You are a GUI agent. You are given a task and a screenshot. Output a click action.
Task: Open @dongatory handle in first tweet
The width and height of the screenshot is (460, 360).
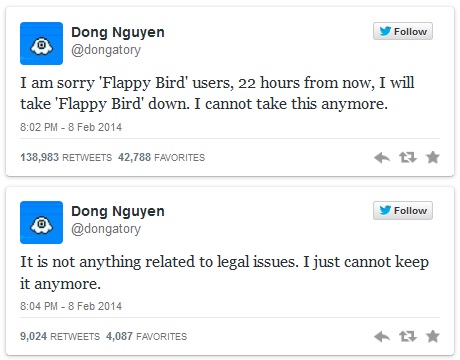[106, 50]
